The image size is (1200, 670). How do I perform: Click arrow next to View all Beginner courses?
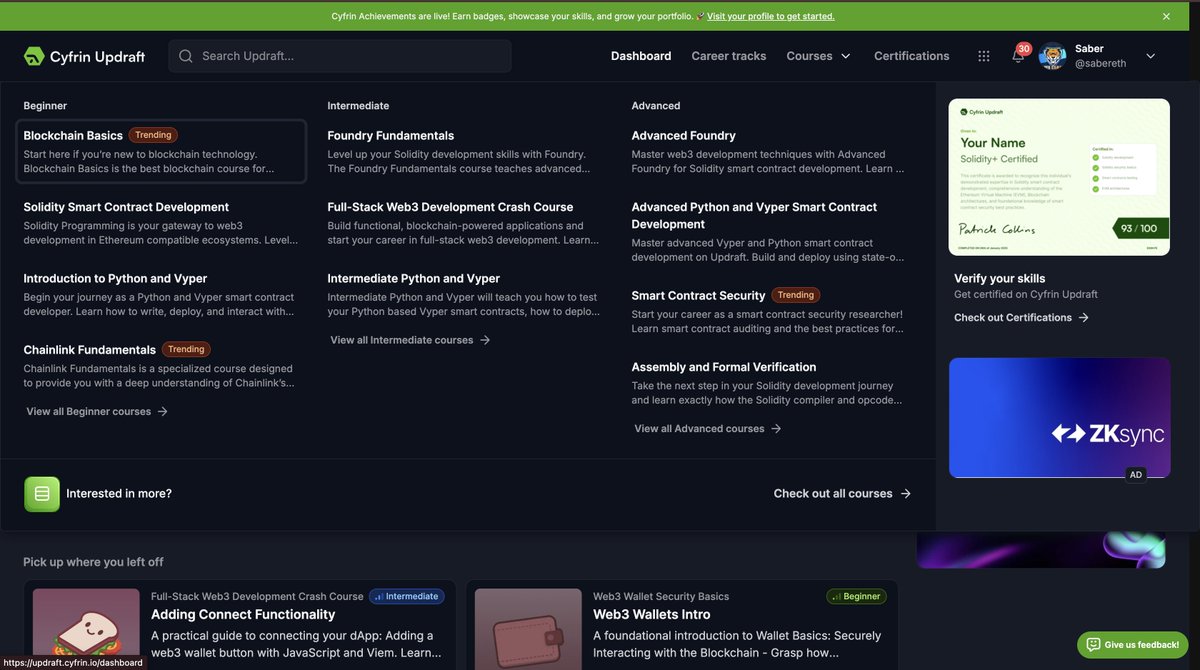coord(162,411)
